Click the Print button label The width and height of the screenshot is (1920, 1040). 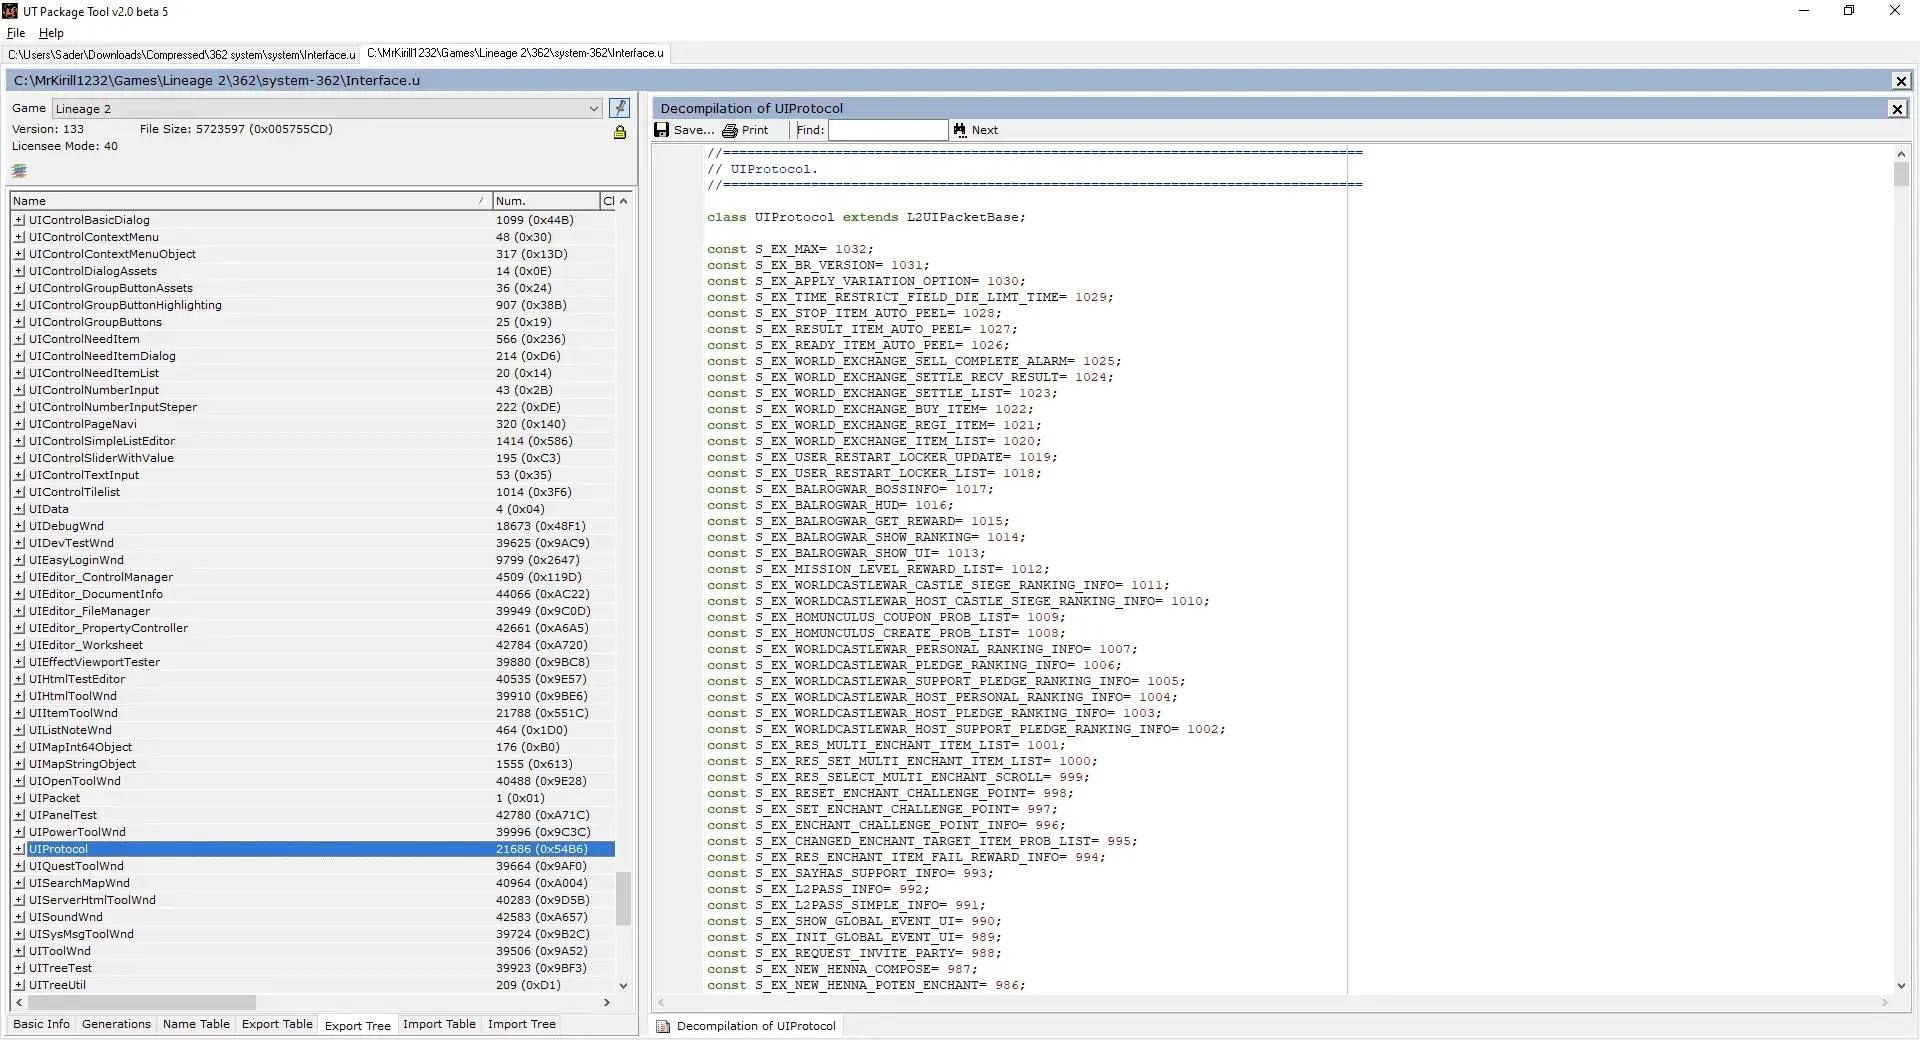coord(755,130)
